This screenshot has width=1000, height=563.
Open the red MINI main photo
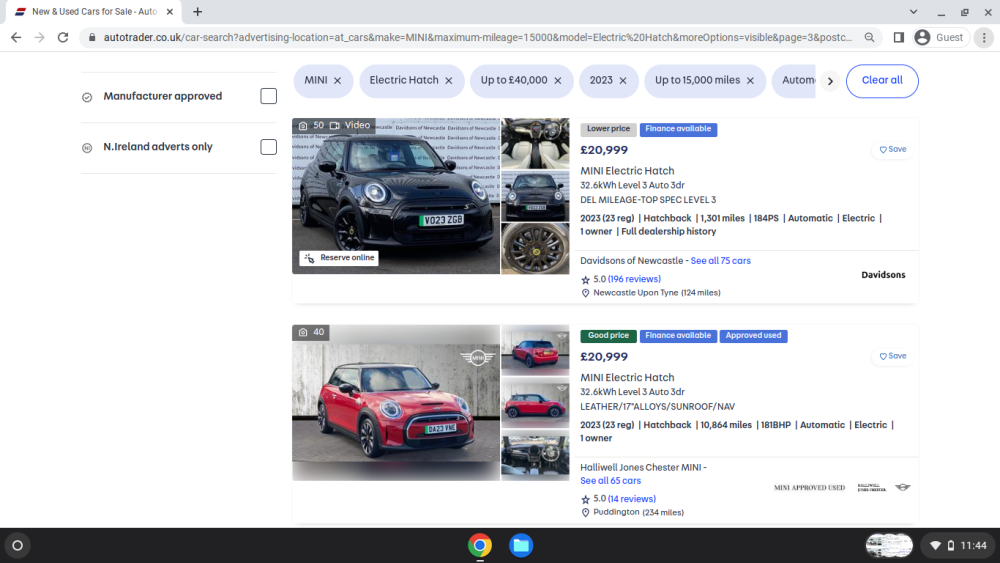396,403
